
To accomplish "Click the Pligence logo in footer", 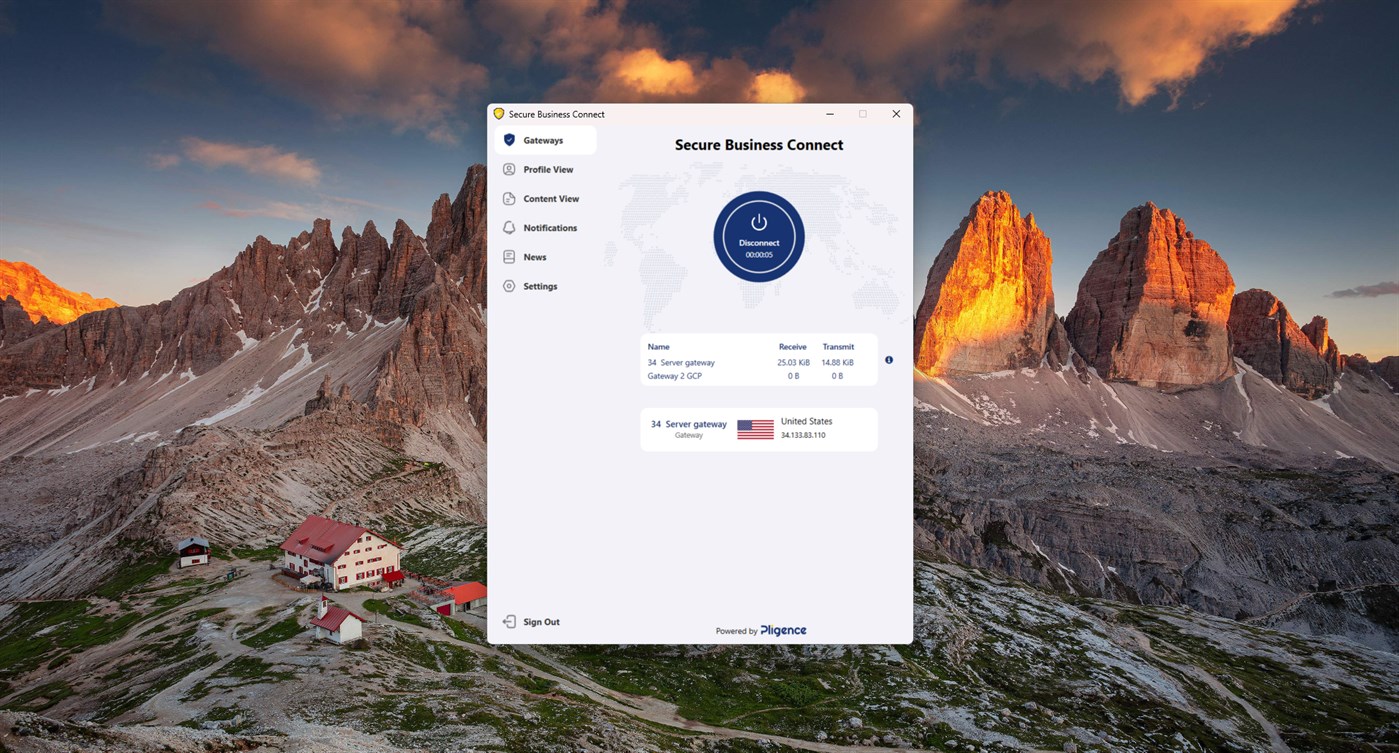I will [783, 630].
